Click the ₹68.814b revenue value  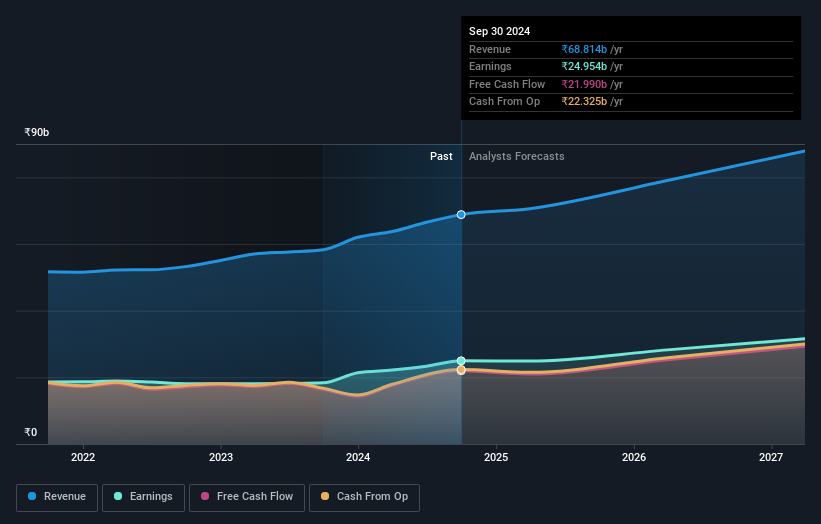point(584,49)
